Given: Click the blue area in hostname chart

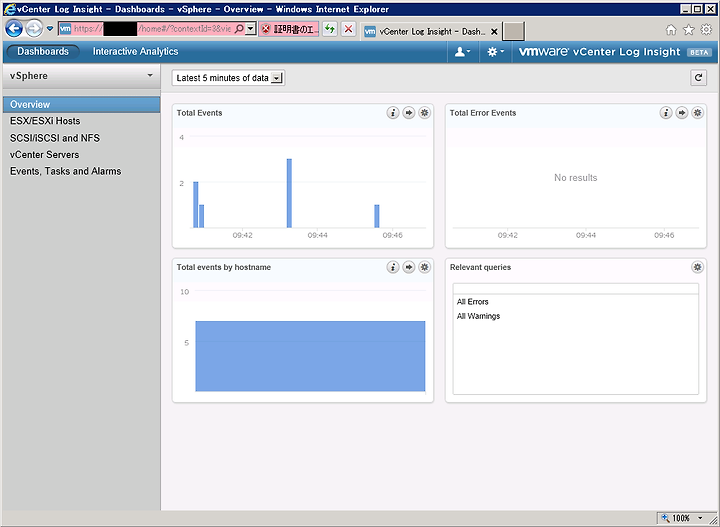Looking at the screenshot, I should click(x=310, y=356).
